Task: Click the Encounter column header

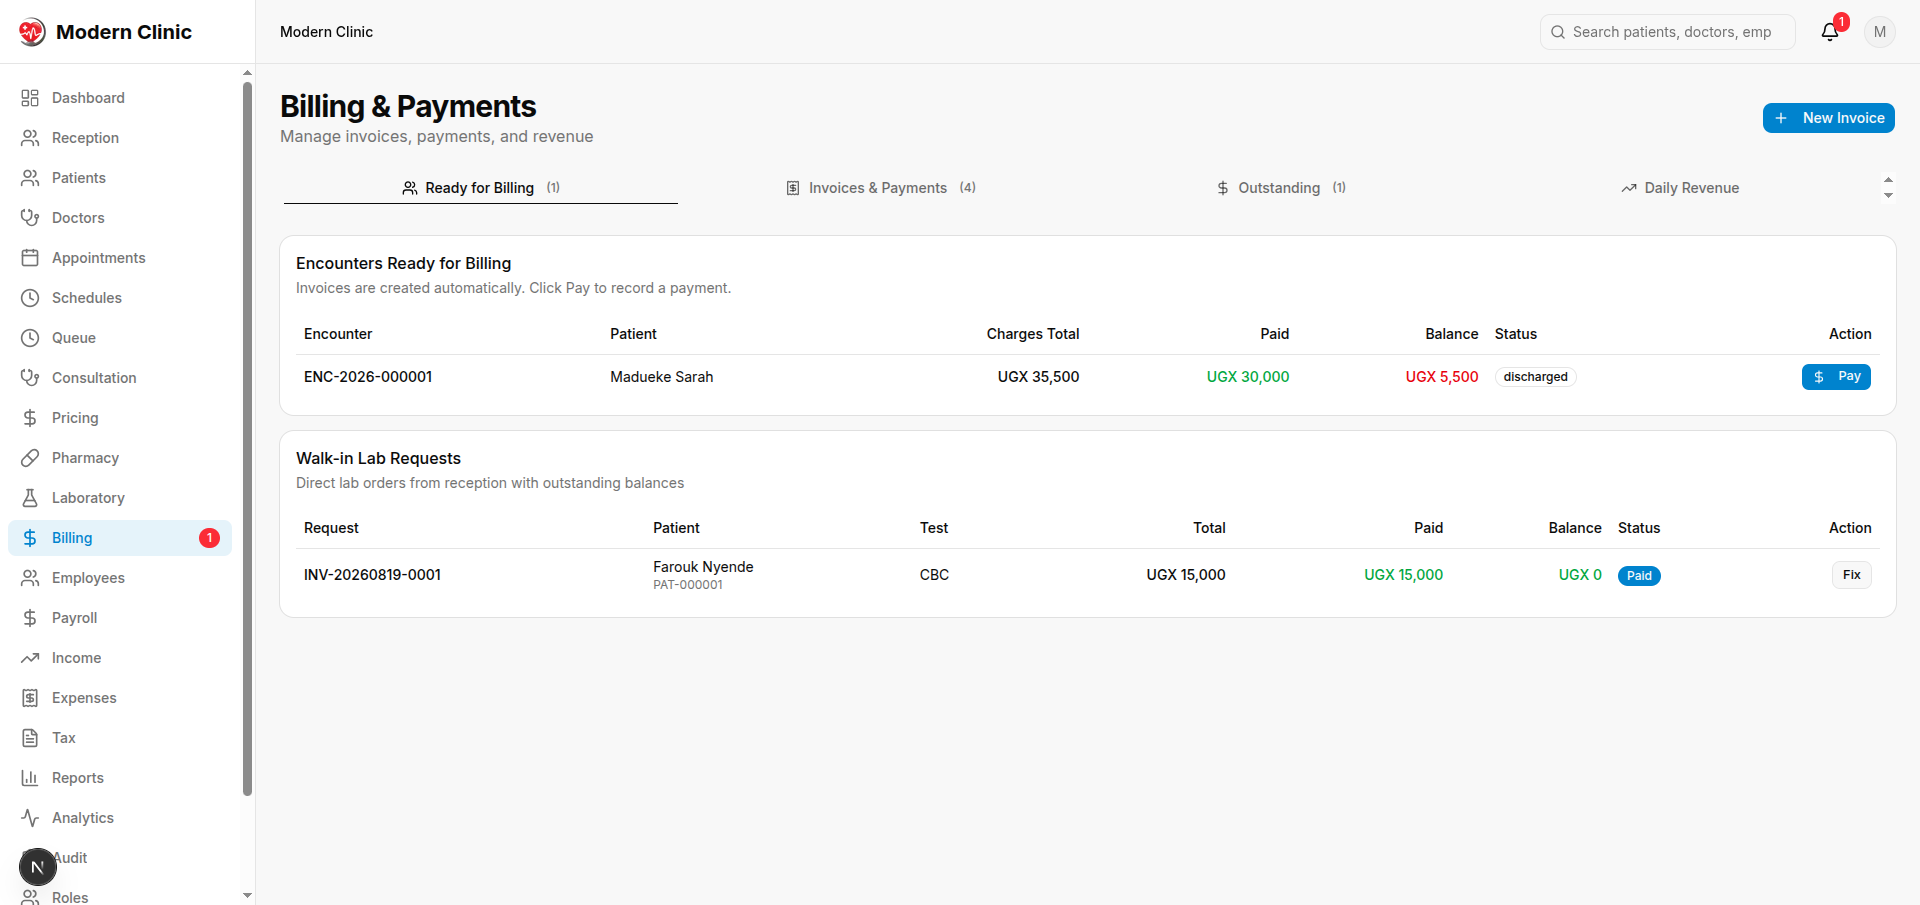Action: (338, 334)
